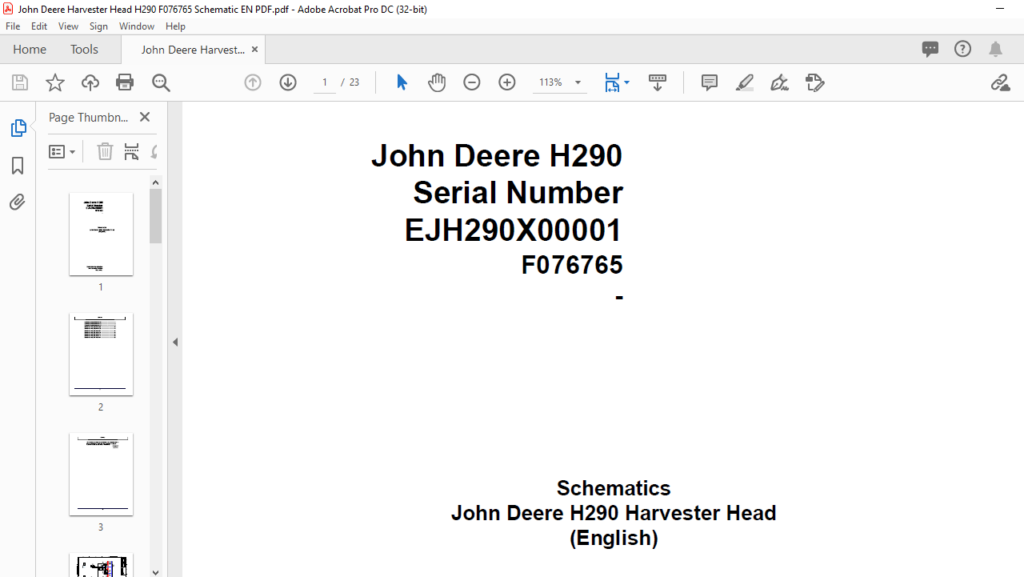Image resolution: width=1024 pixels, height=577 pixels.
Task: Open the help question mark icon
Action: (963, 49)
